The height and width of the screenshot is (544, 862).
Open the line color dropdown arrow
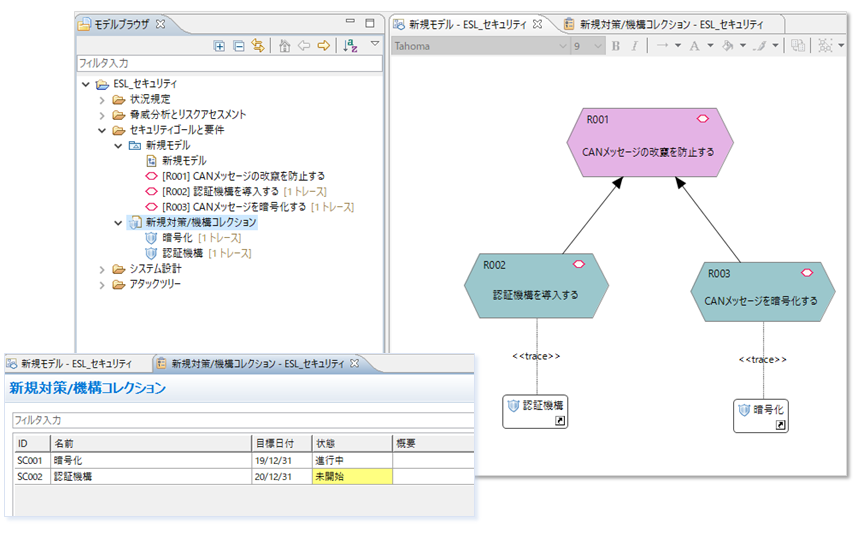[x=775, y=46]
